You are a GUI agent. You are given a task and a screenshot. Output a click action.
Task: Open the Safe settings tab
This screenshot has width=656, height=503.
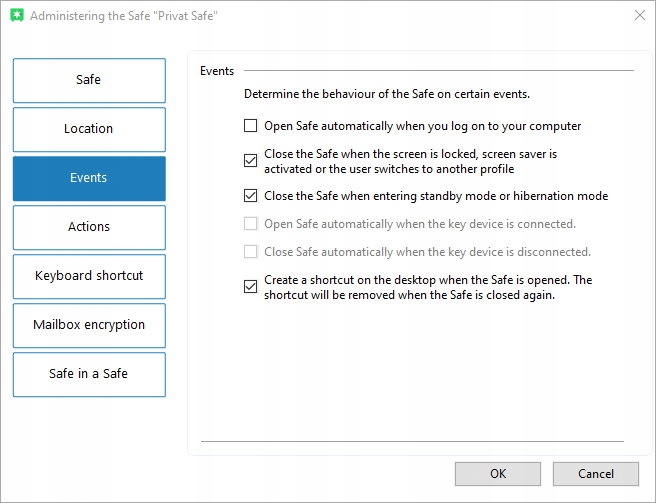[89, 80]
